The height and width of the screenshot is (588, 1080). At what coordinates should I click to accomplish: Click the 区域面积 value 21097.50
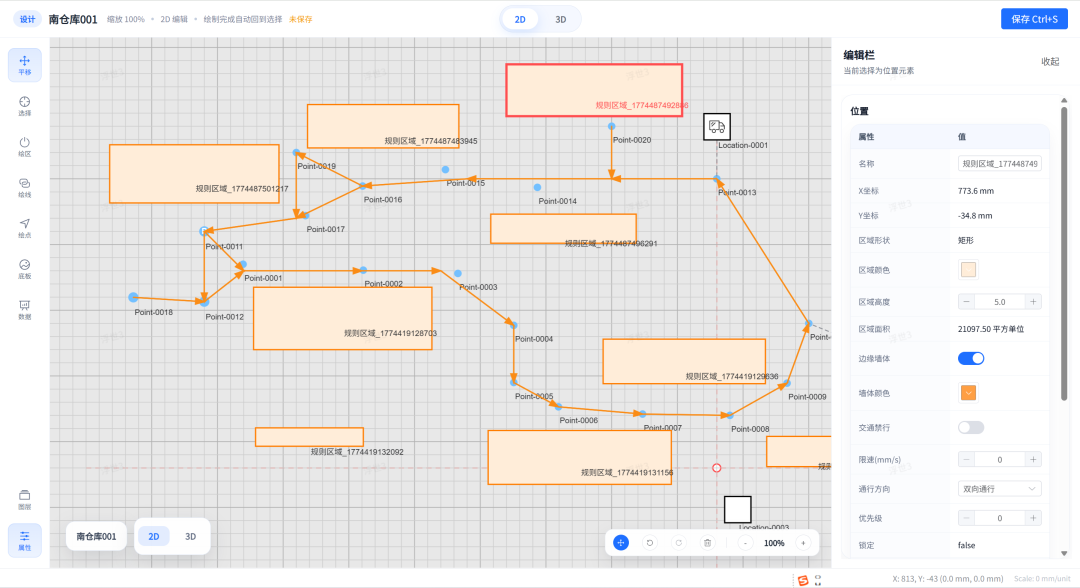(990, 329)
